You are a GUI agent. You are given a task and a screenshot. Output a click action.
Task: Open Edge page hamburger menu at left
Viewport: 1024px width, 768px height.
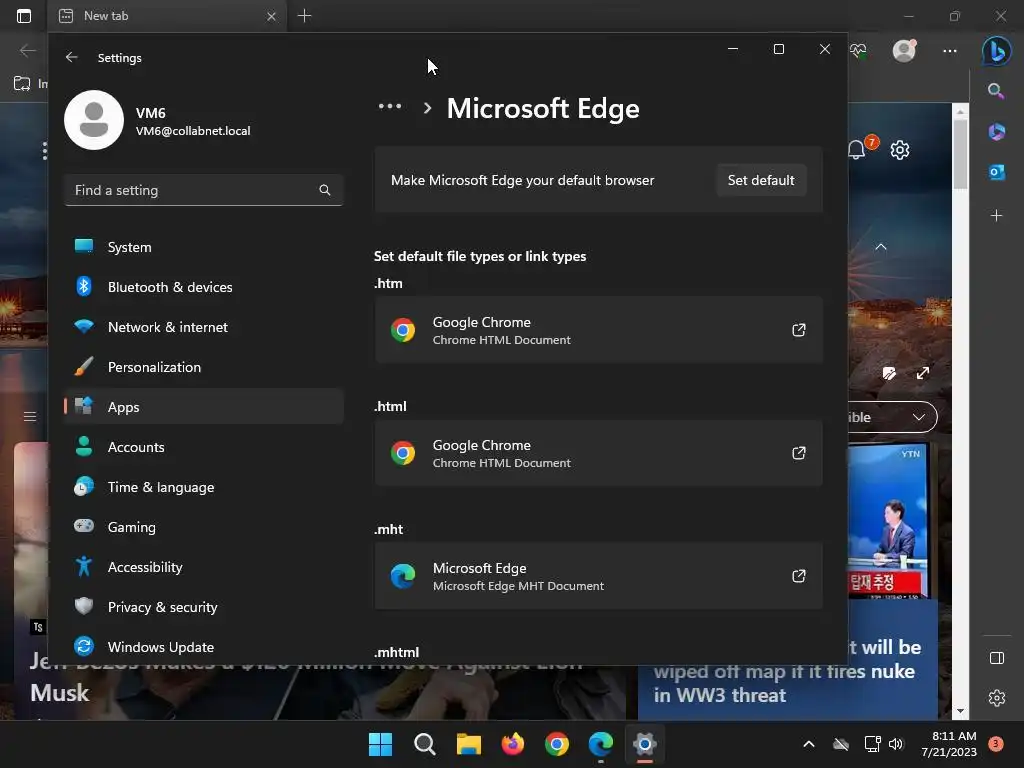30,416
